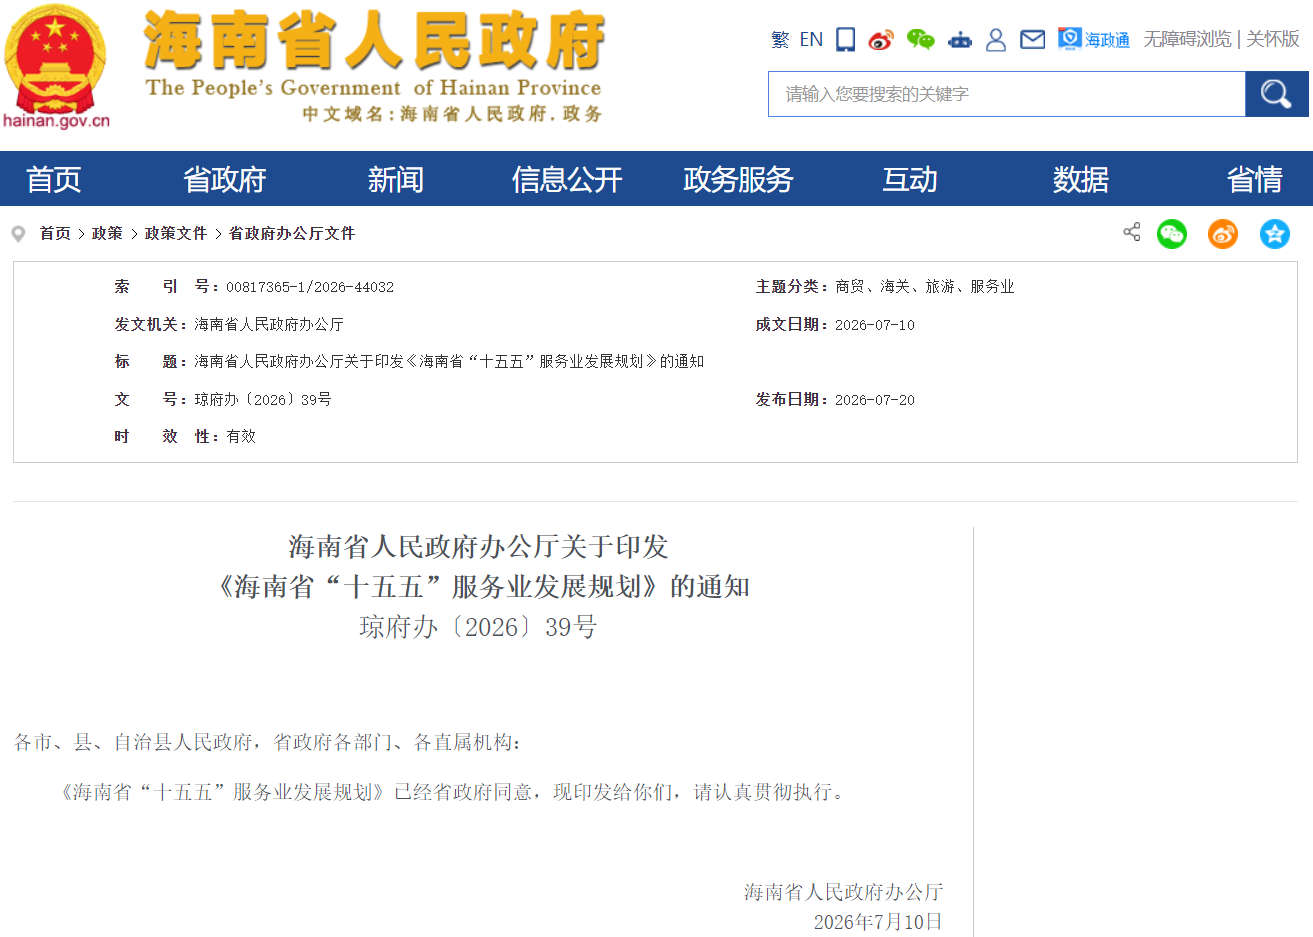Go to 省政府办公厅文件 breadcrumb link
Screen dimensions: 1313x937
point(292,233)
